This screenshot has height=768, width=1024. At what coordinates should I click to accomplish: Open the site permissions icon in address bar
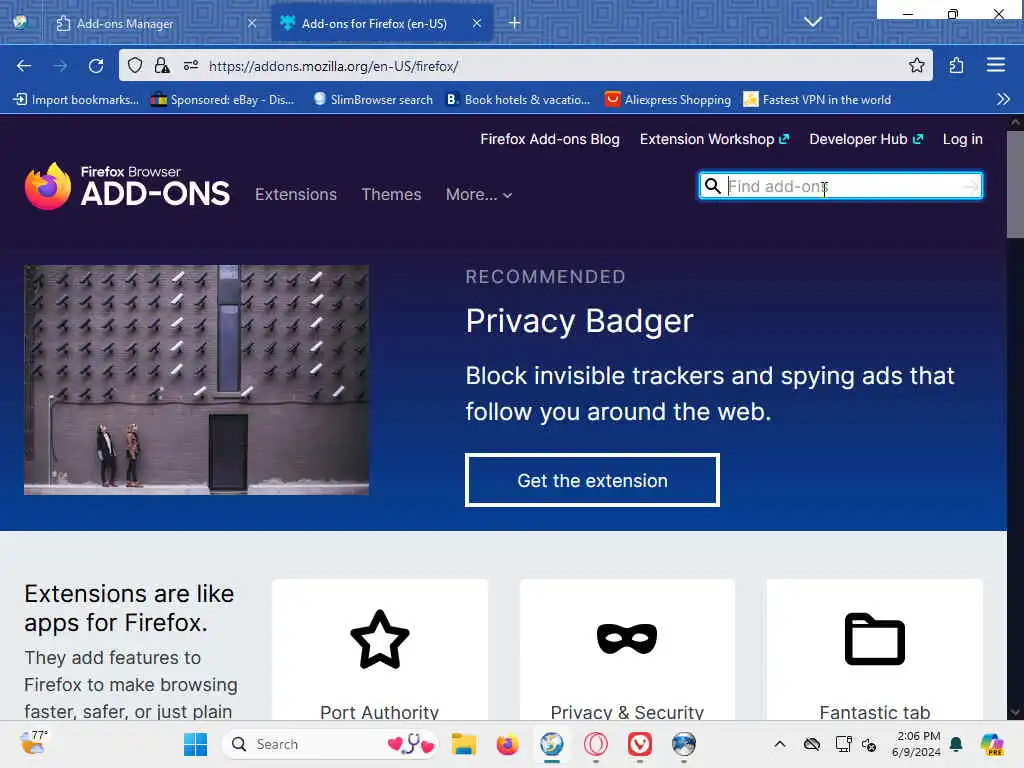[191, 65]
